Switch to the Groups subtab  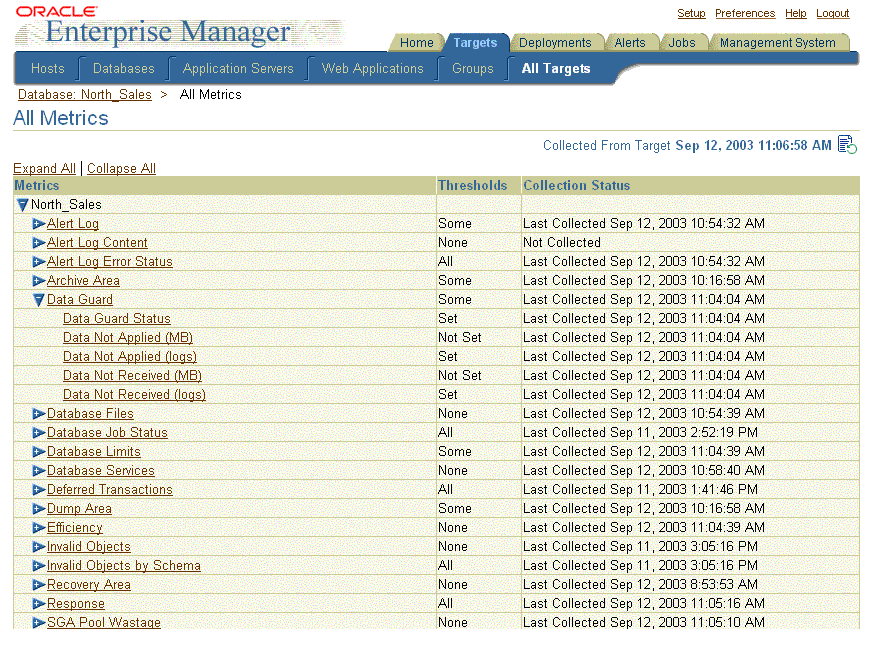473,69
